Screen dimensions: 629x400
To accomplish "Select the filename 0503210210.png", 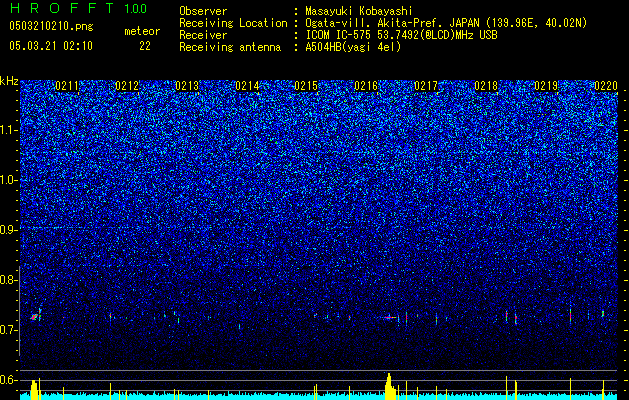I will click(51, 26).
